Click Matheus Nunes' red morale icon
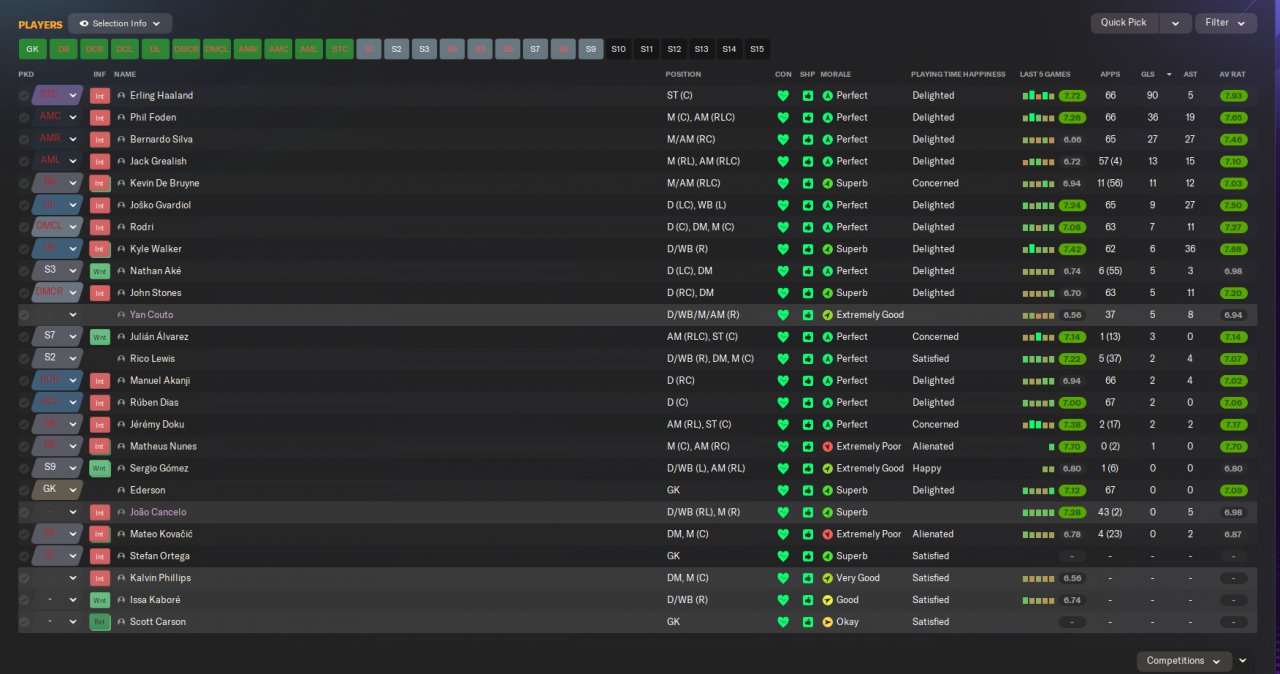 tap(827, 446)
